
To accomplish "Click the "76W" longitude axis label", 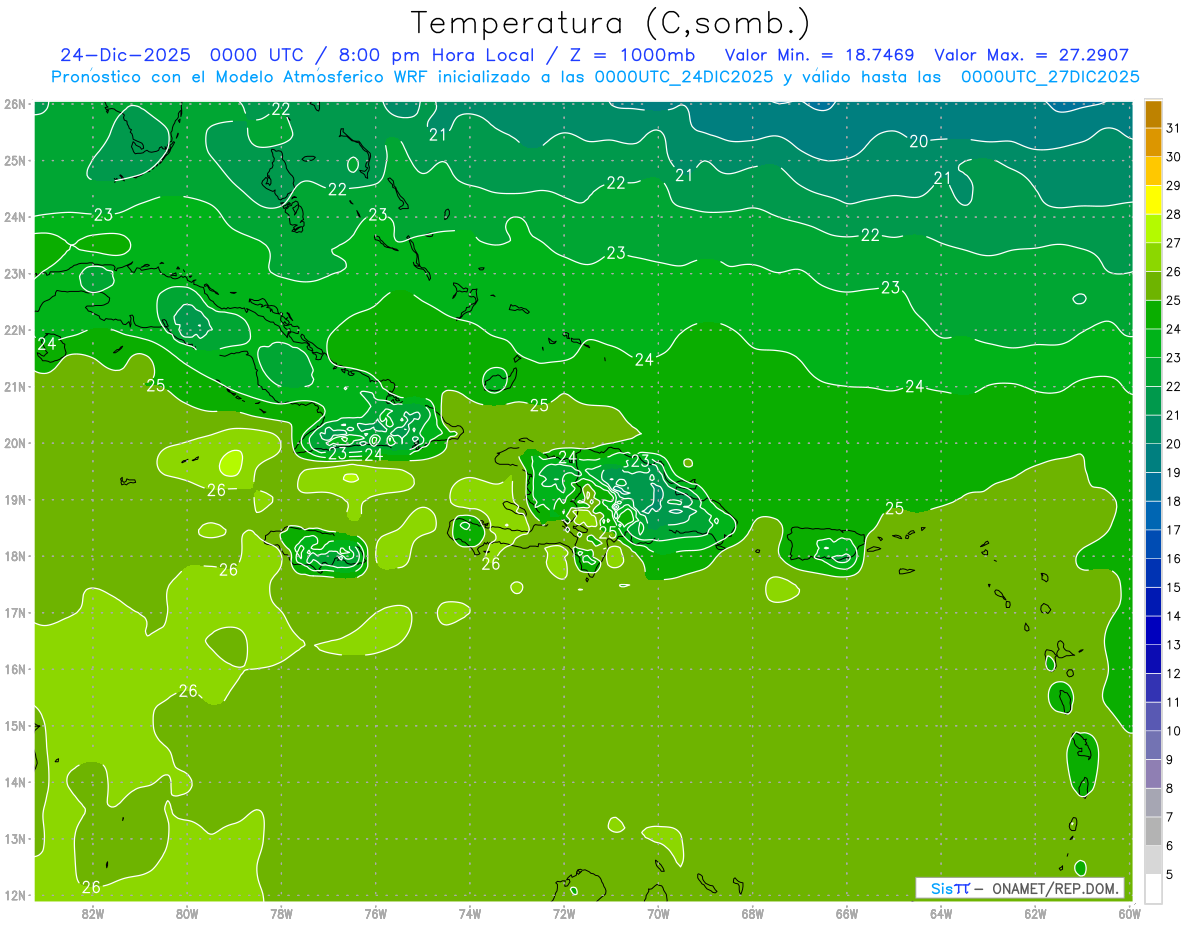I will (x=376, y=912).
